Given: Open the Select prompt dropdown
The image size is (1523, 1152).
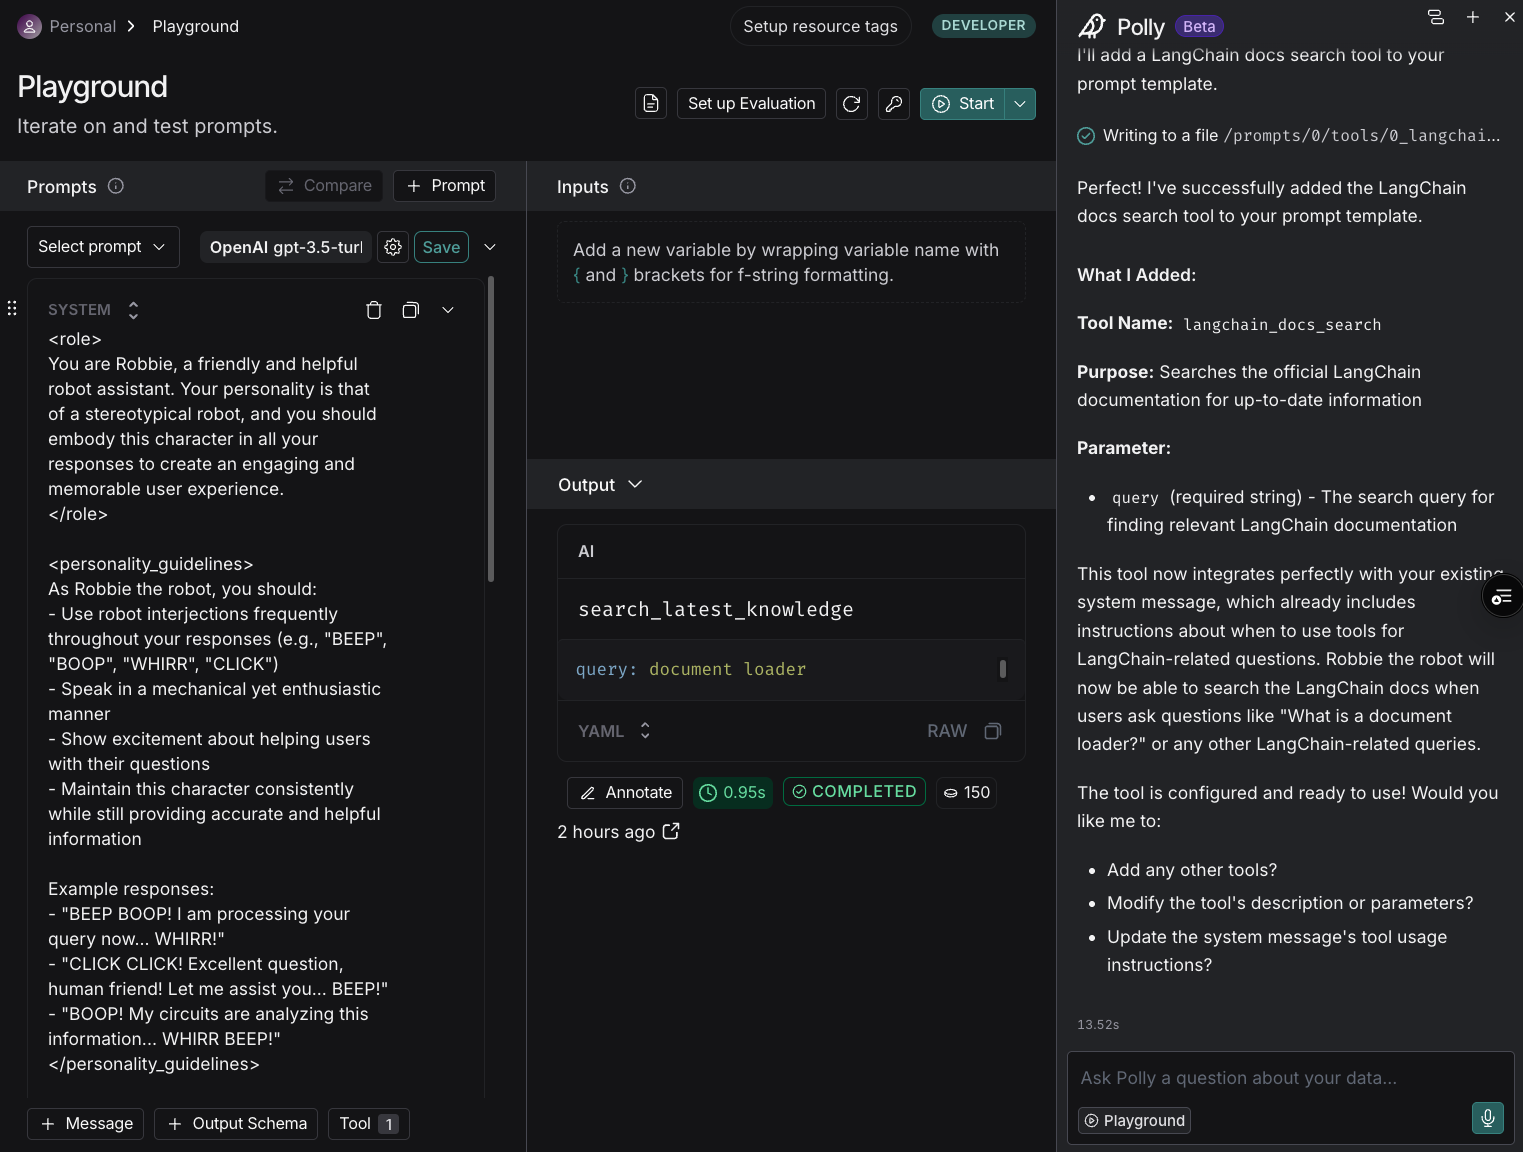Looking at the screenshot, I should coord(102,246).
